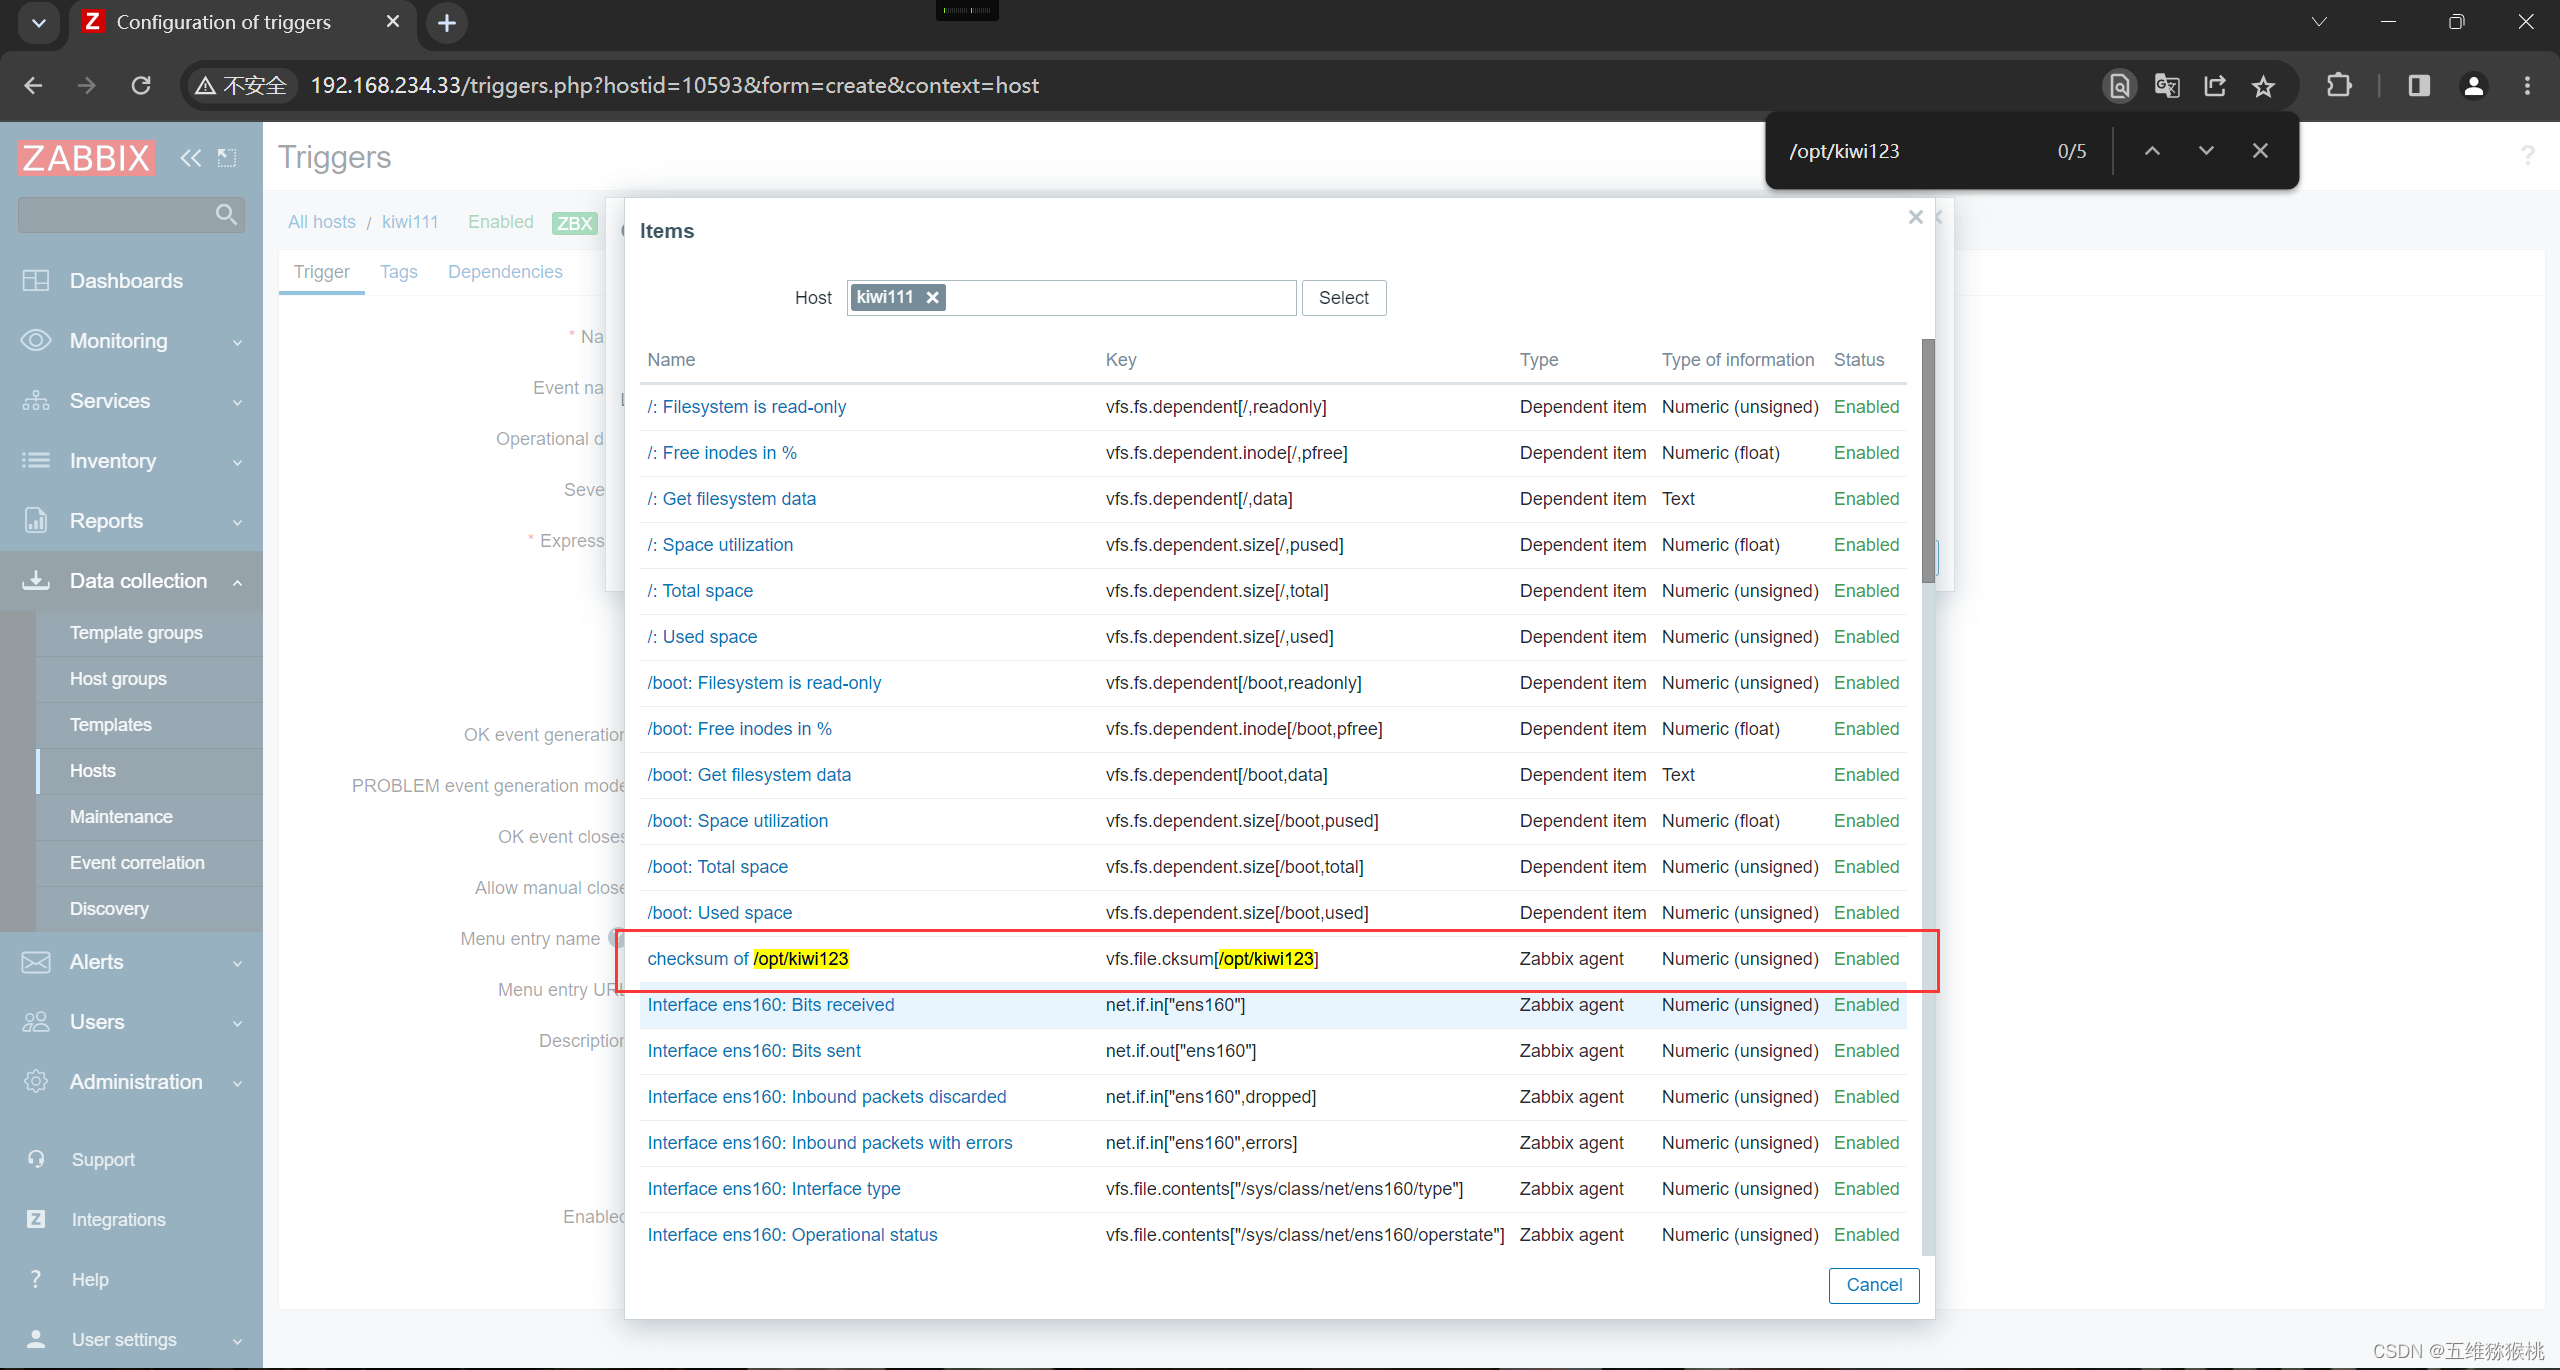Select the checksum of /opt/kiwi123 item
2560x1370 pixels.
pos(748,959)
